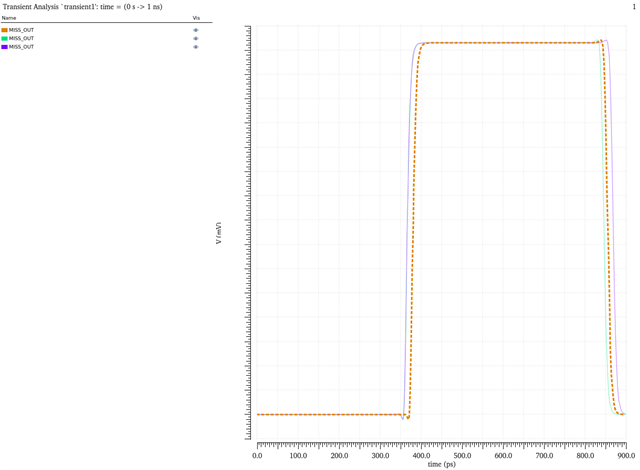Click the 900.0 tick on time axis

(625, 455)
